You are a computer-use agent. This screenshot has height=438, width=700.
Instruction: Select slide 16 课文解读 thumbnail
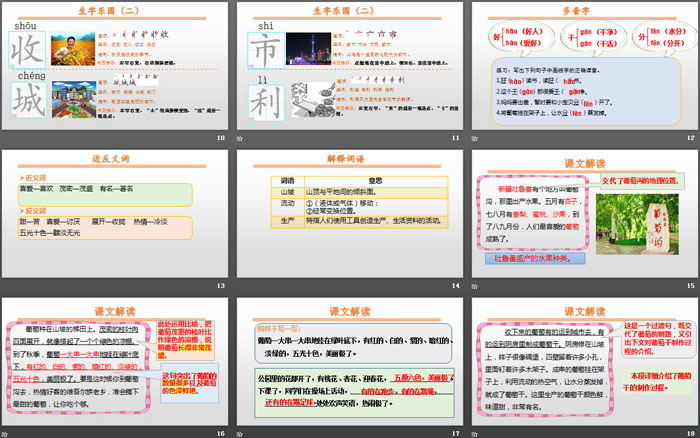[x=116, y=360]
